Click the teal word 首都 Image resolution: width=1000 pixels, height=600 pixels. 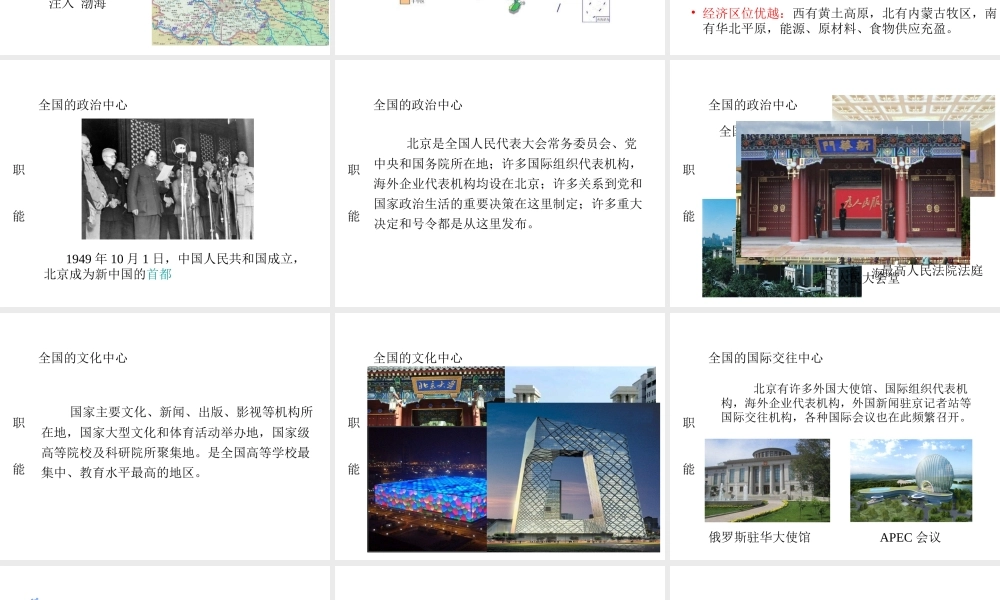point(159,274)
